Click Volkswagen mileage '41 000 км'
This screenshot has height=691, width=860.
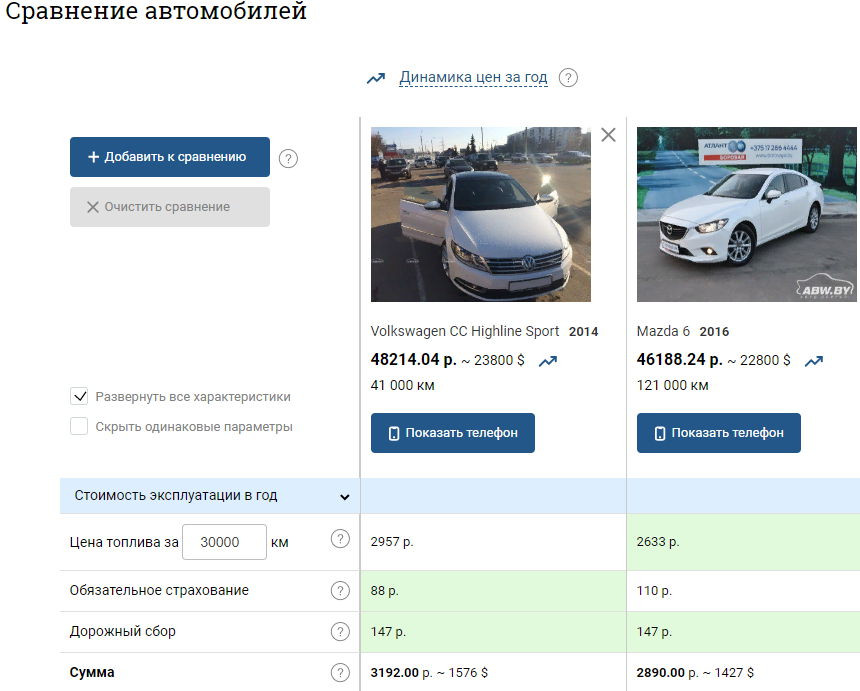tap(403, 386)
